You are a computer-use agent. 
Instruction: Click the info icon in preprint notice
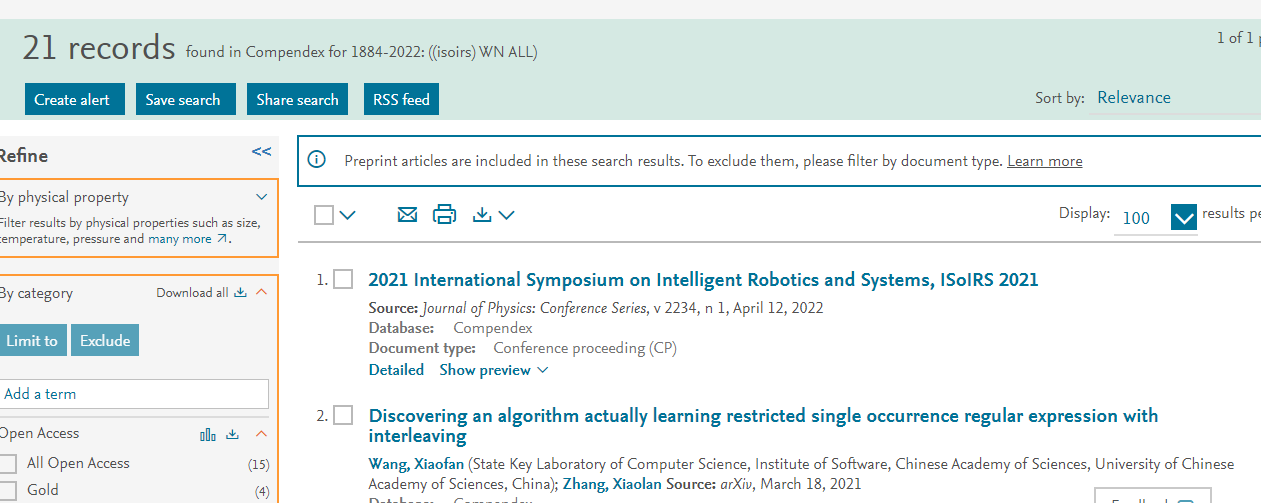(317, 160)
